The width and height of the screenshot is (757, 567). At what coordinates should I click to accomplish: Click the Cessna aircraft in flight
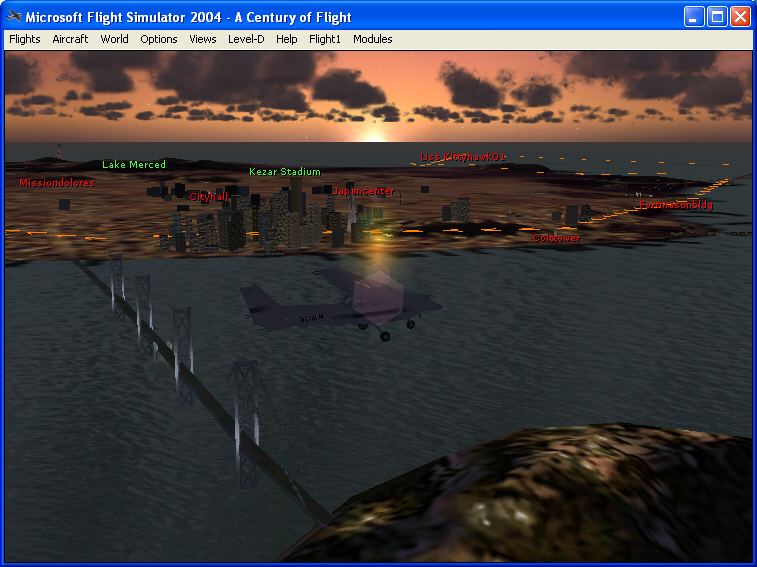pos(340,306)
